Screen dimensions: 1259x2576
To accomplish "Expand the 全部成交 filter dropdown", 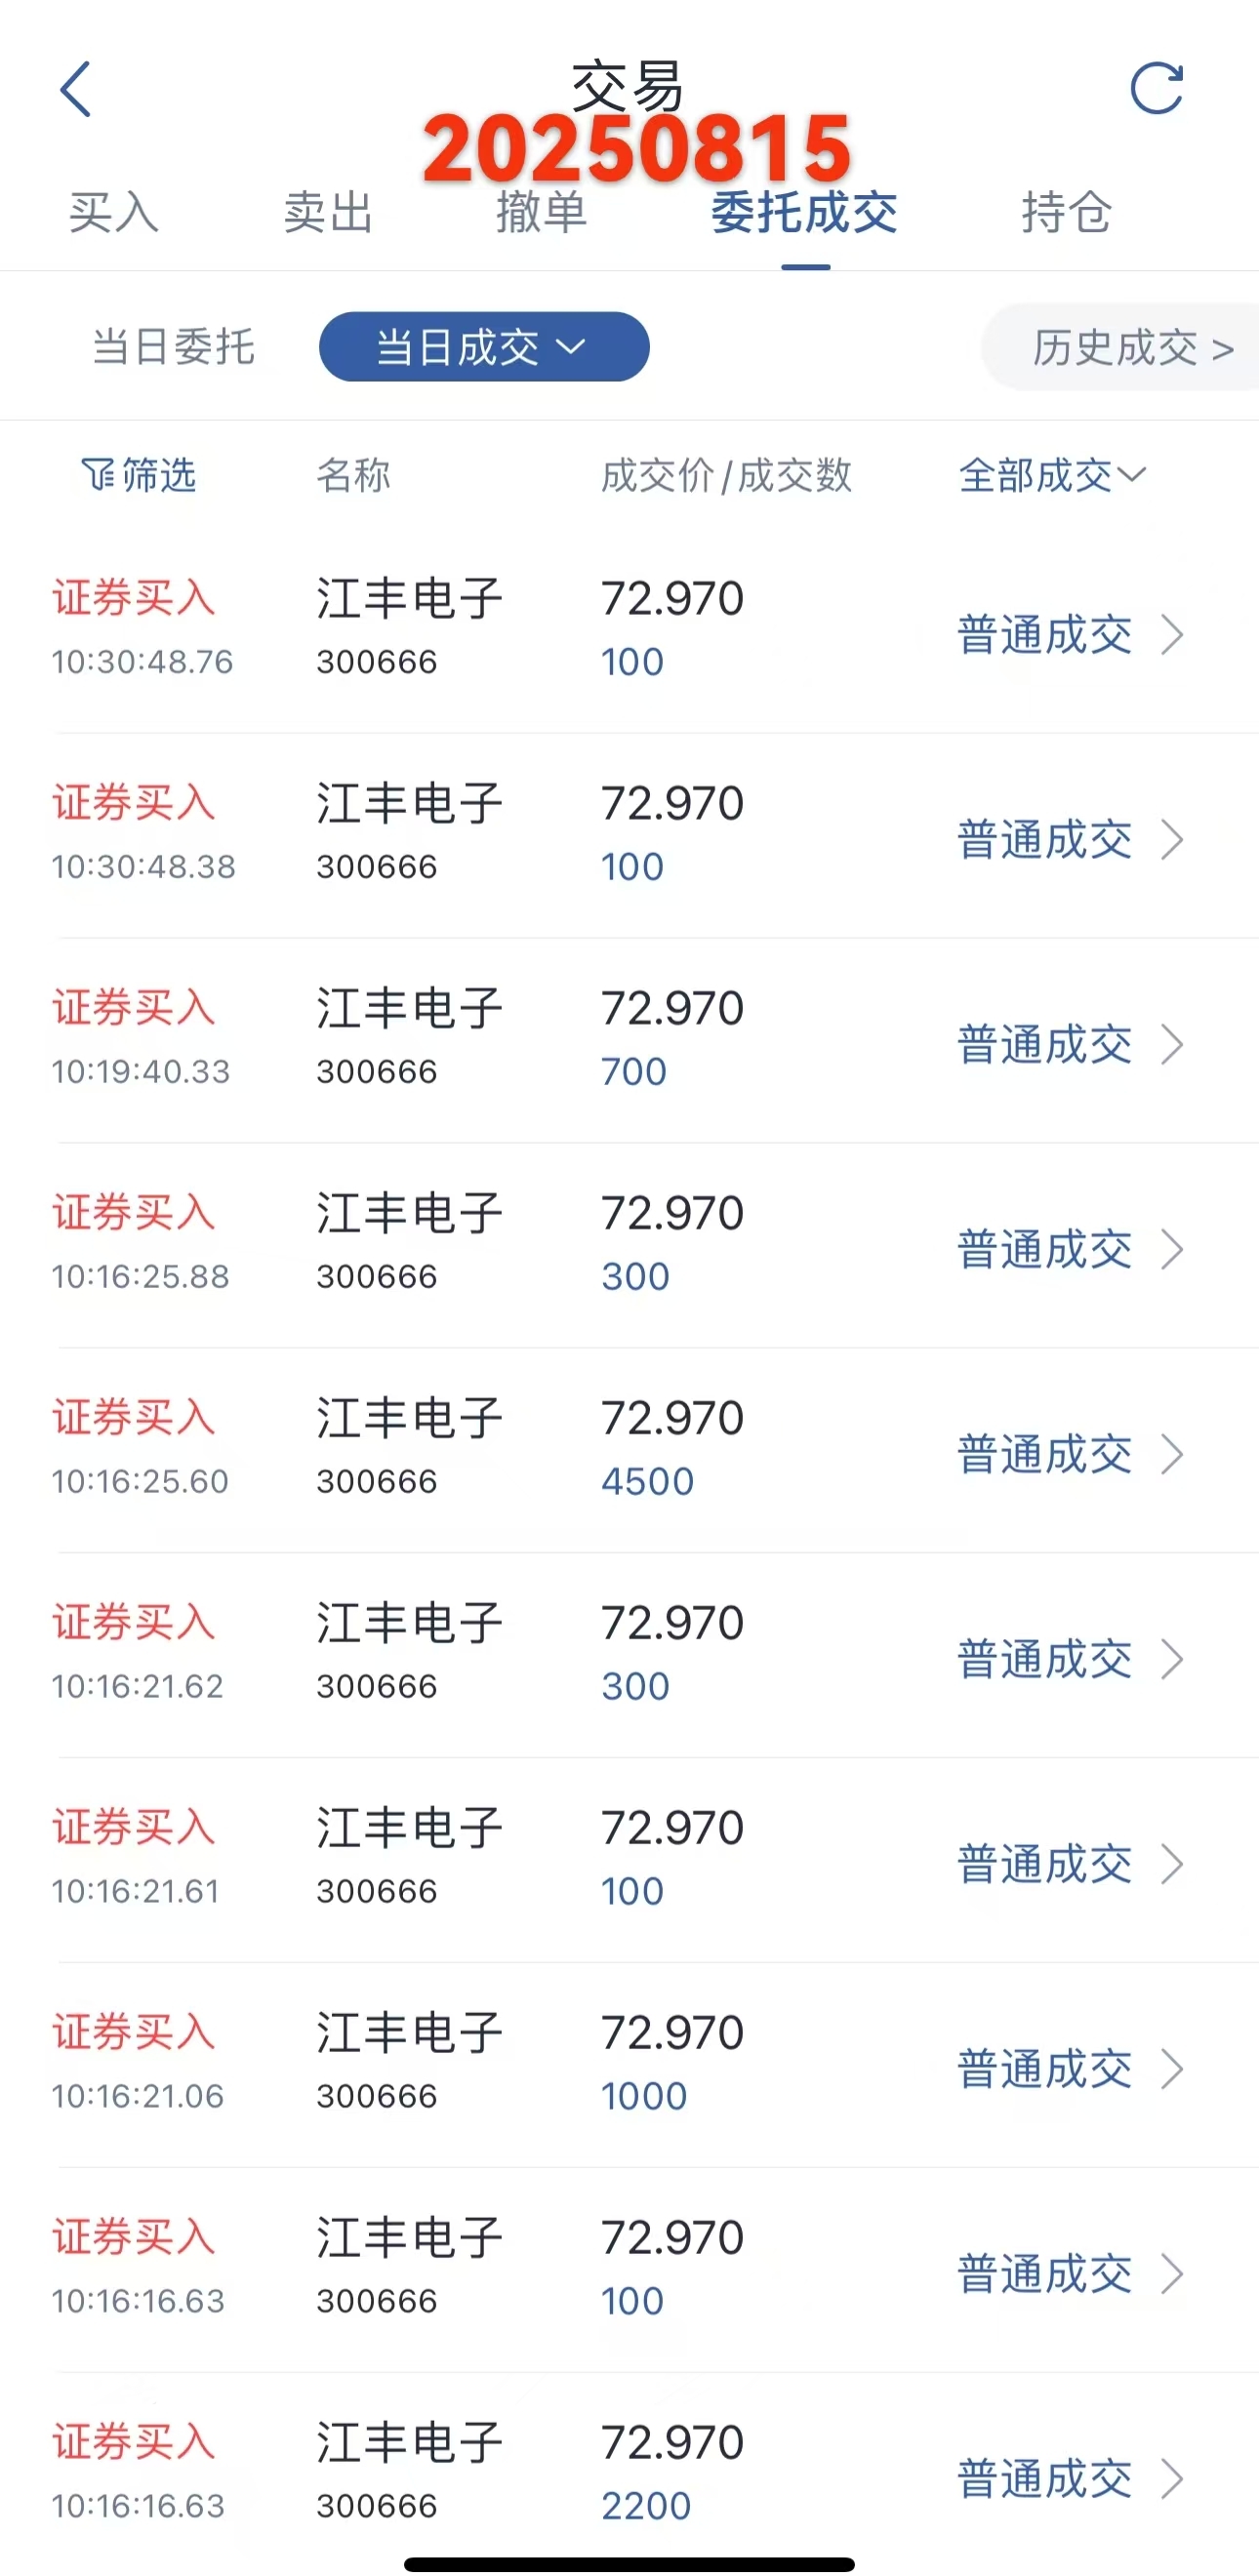I will [x=1052, y=475].
